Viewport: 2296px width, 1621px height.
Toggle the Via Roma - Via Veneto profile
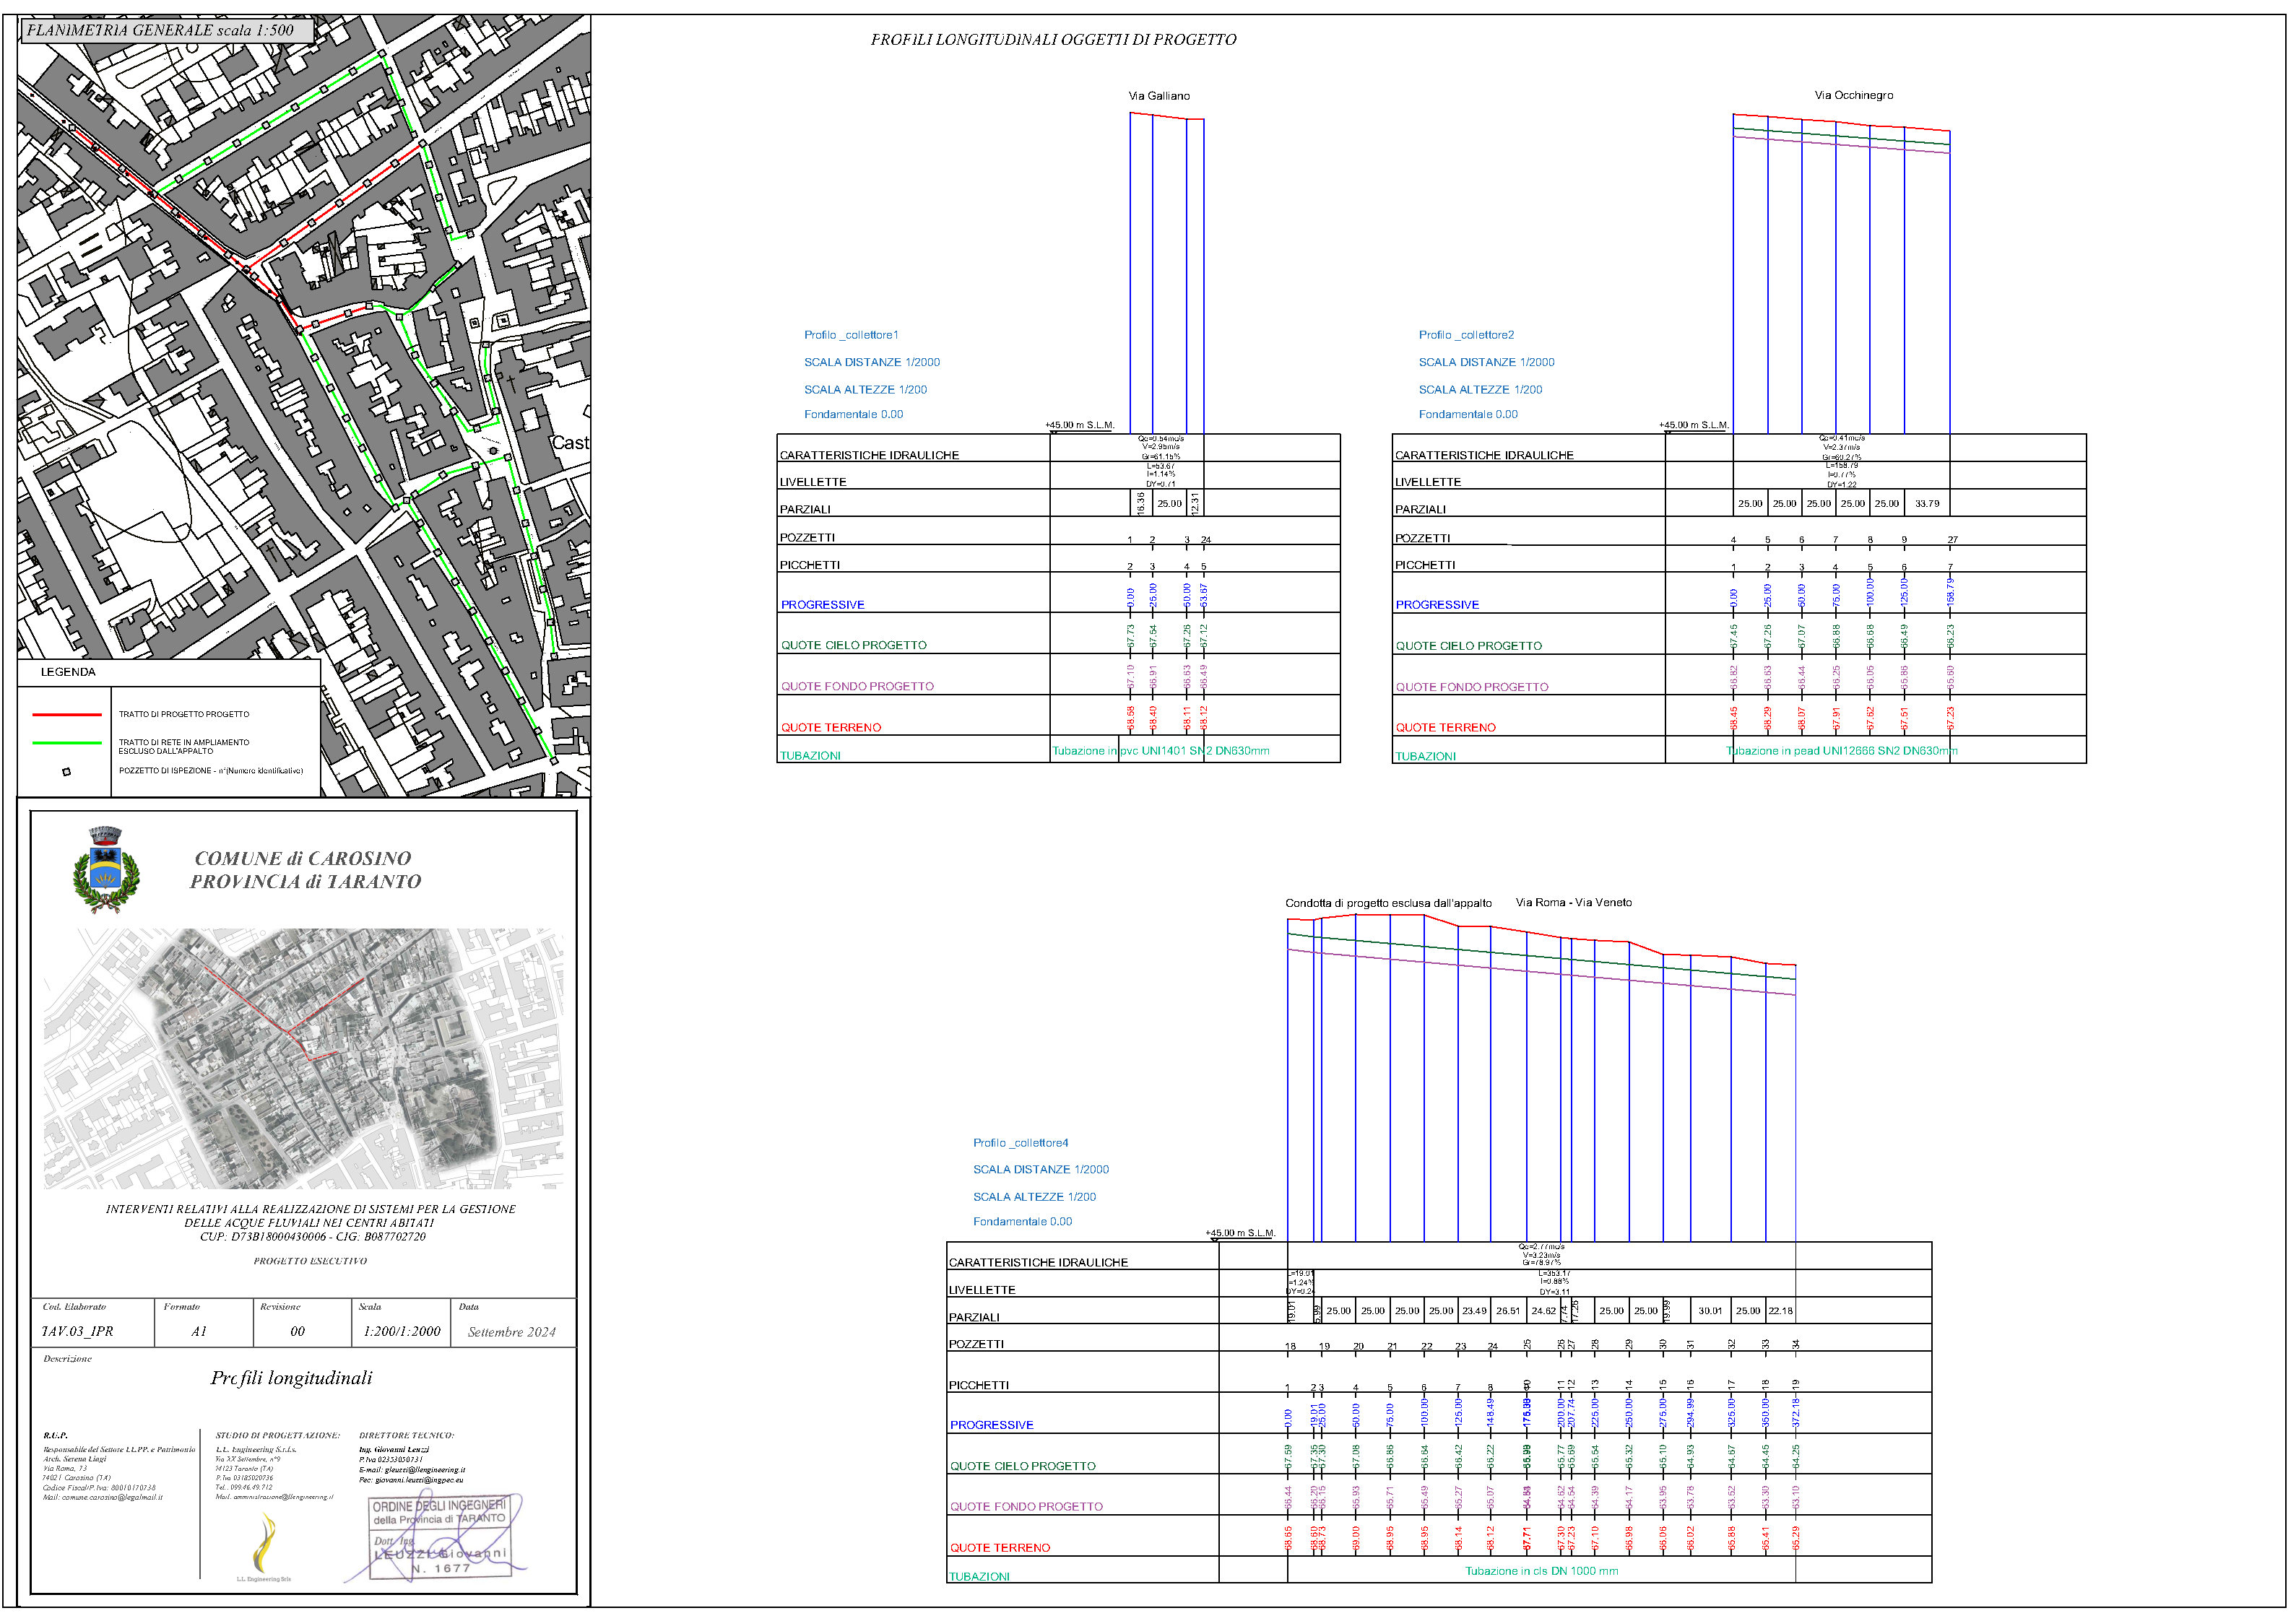(x=1575, y=902)
